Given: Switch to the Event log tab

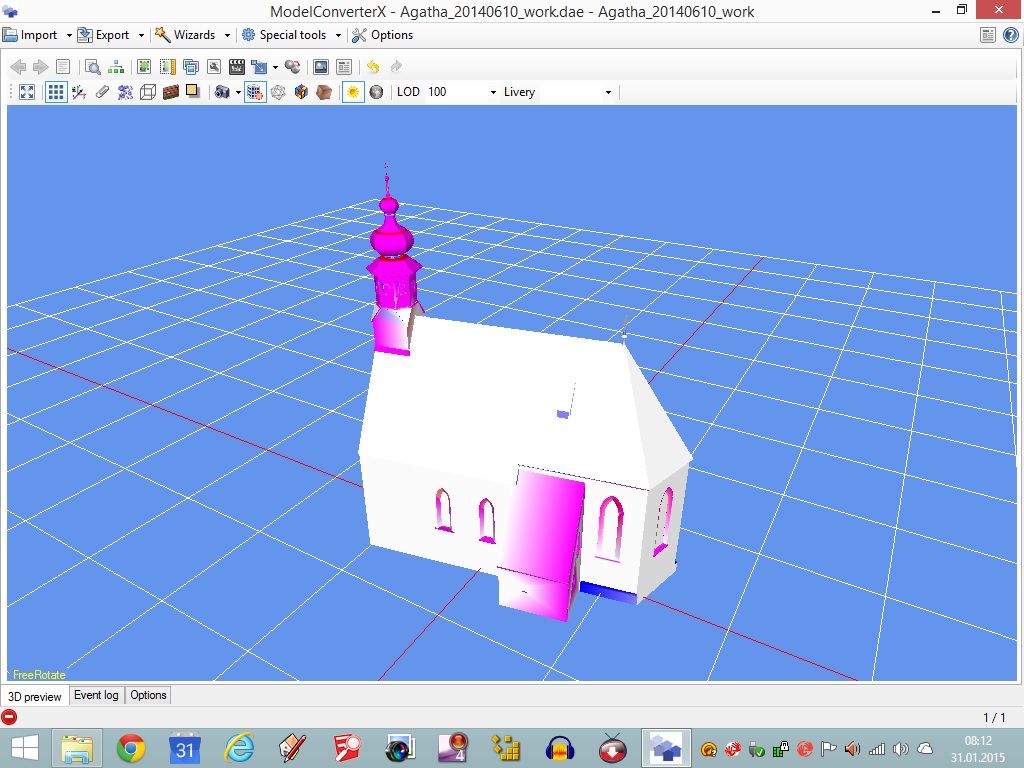Looking at the screenshot, I should 96,695.
